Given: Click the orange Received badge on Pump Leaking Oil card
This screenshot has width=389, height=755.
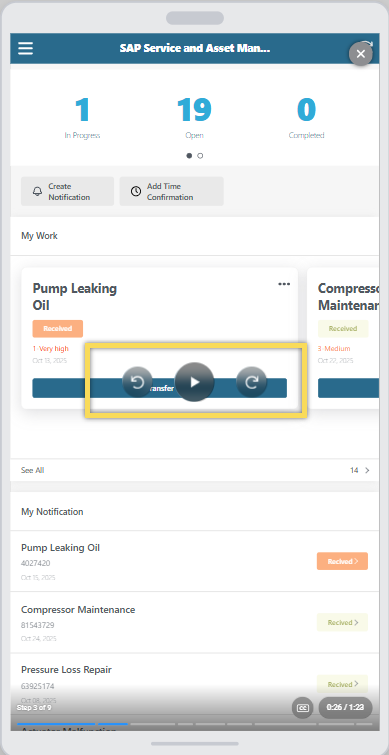Looking at the screenshot, I should [x=58, y=328].
